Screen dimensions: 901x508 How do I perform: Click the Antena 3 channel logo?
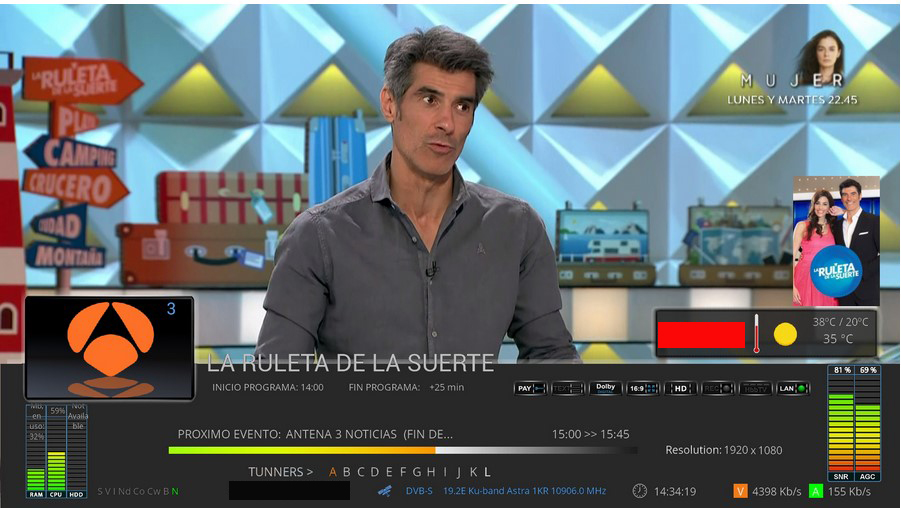click(109, 348)
